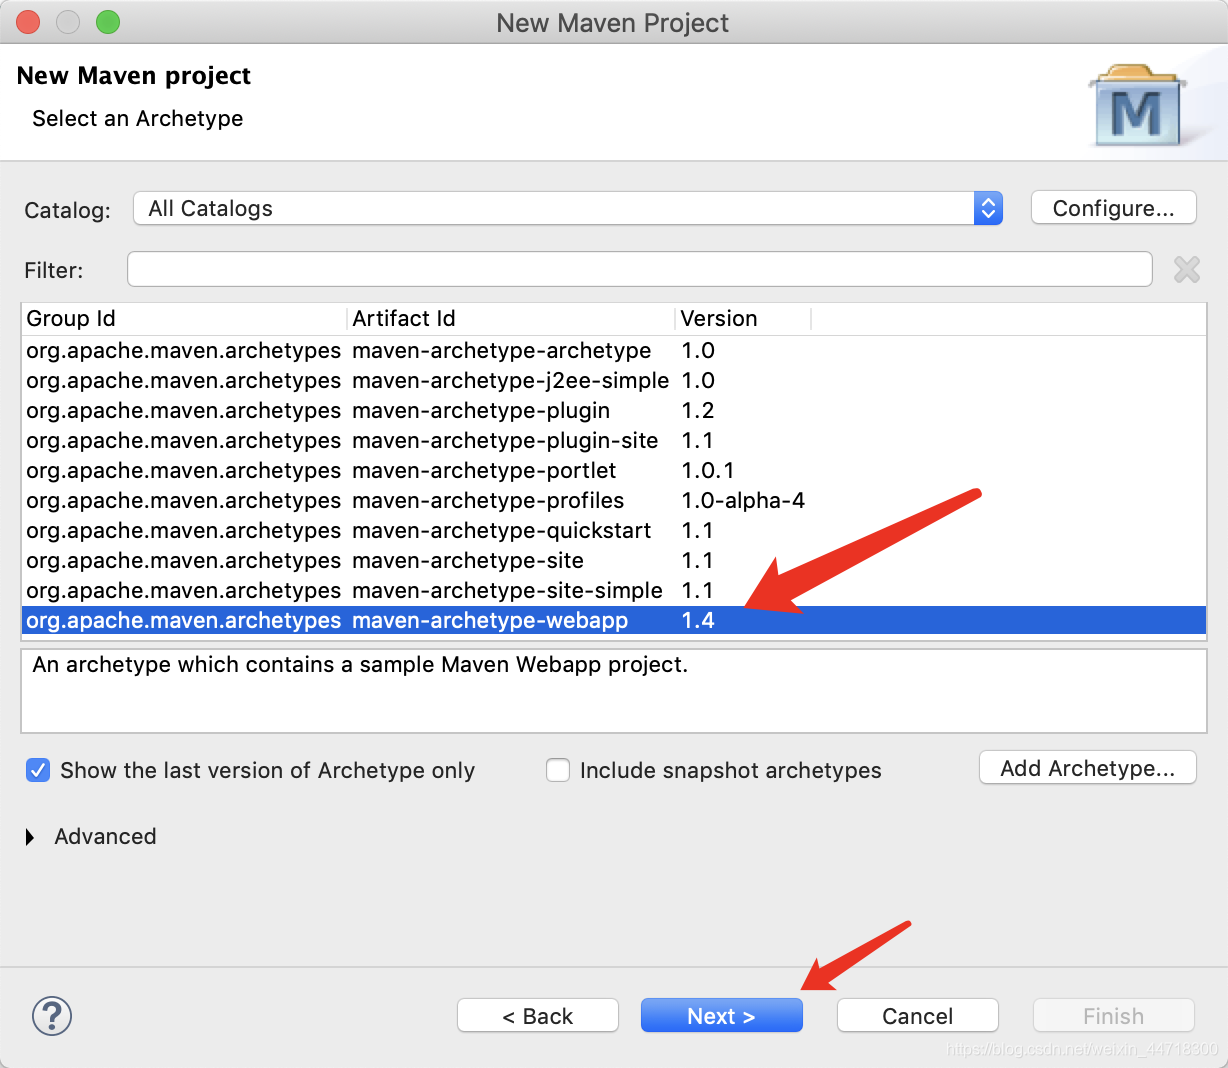The height and width of the screenshot is (1068, 1228).
Task: Select the maven-archetype-quickstart row
Action: click(614, 530)
